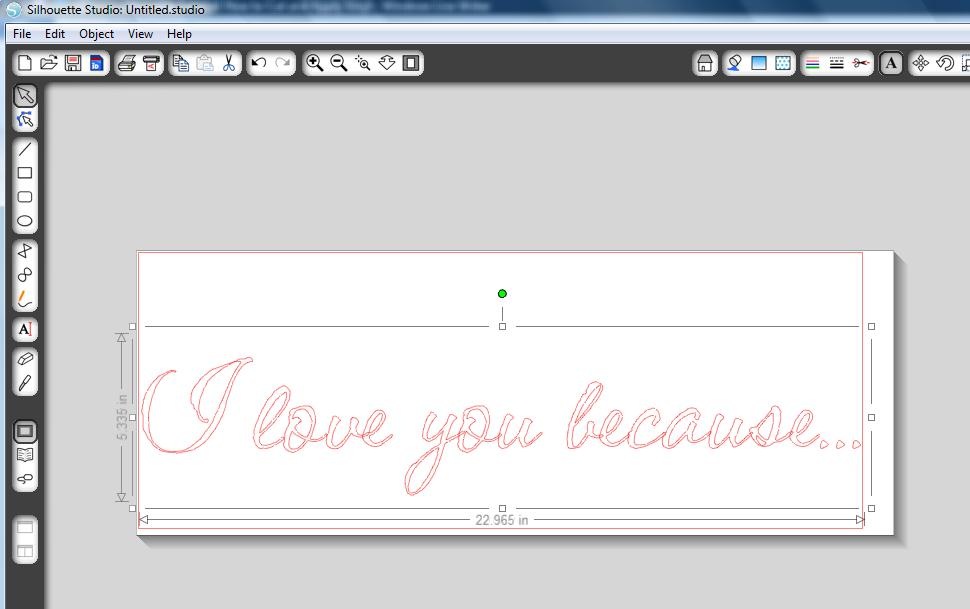The height and width of the screenshot is (609, 970).
Task: Pick the Draw Ellipse tool
Action: click(25, 221)
